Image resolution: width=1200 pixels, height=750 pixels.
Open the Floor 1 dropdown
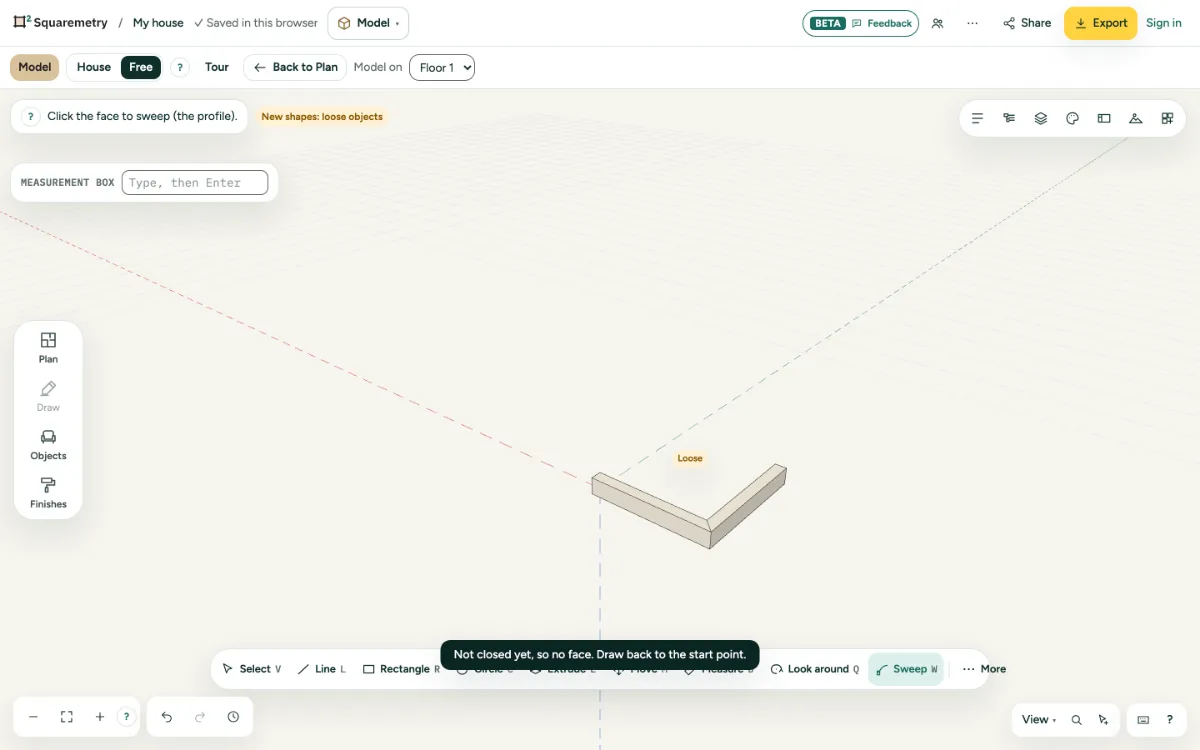[x=442, y=68]
